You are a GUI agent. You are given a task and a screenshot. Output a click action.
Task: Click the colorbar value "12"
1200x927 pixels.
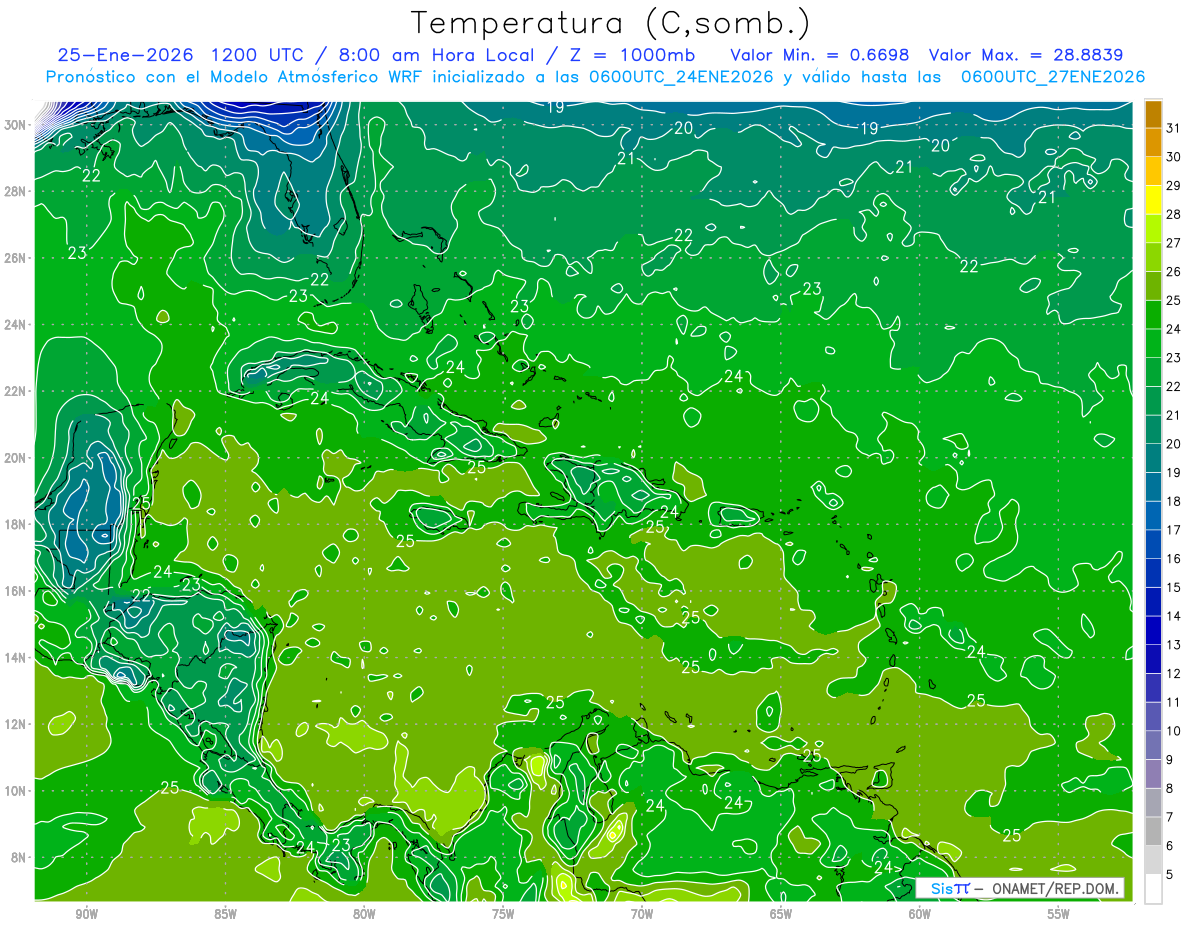[x=1174, y=674]
